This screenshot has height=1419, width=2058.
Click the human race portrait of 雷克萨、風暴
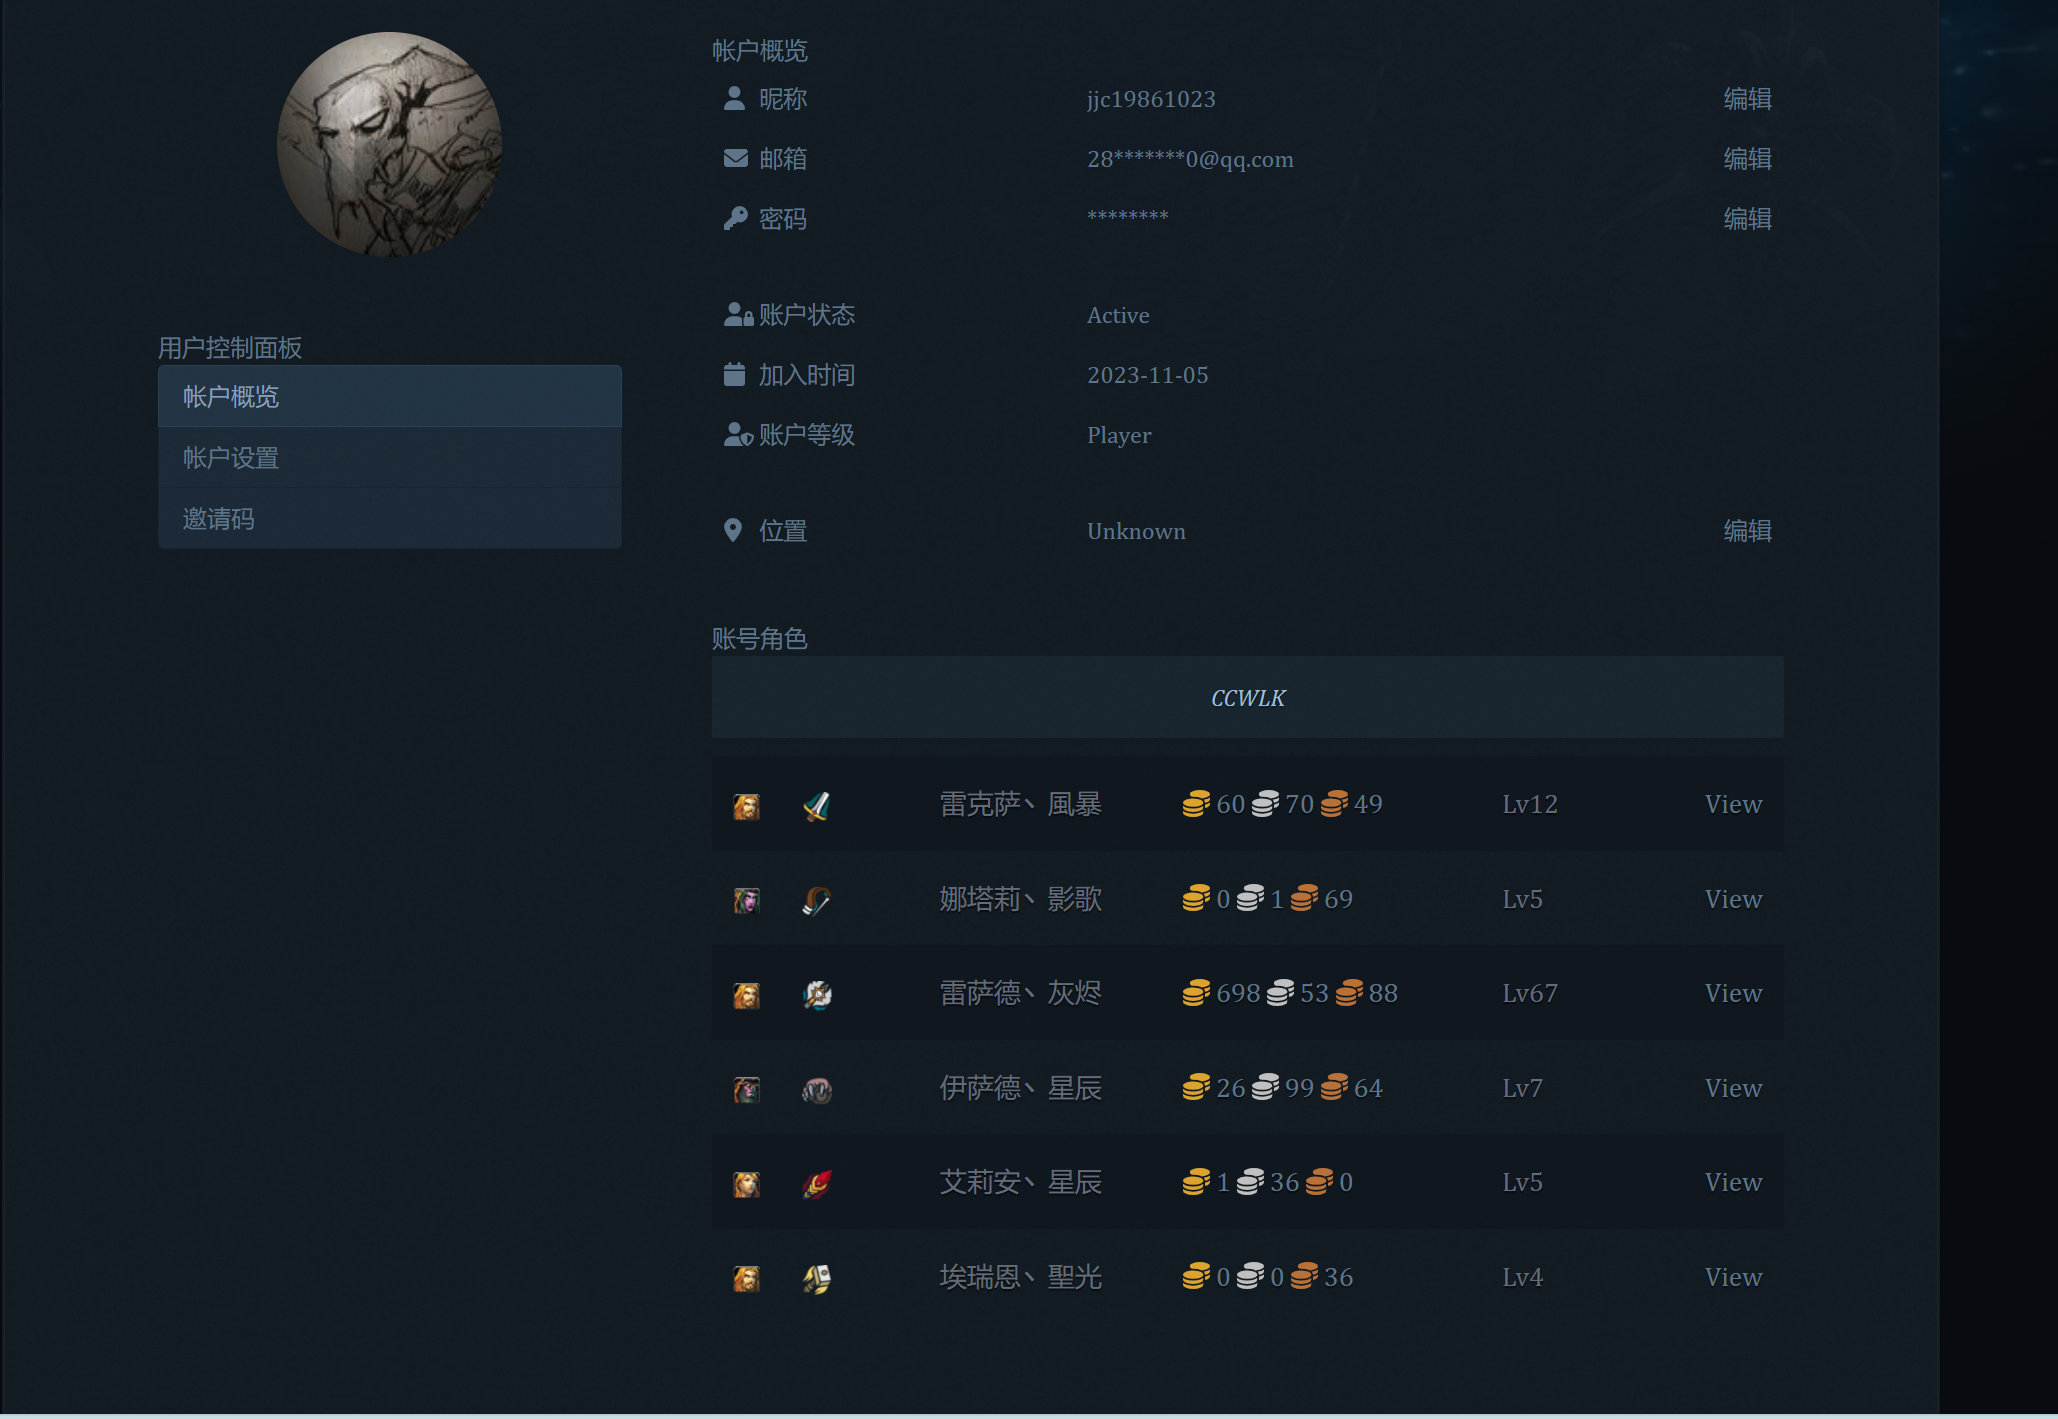tap(746, 804)
